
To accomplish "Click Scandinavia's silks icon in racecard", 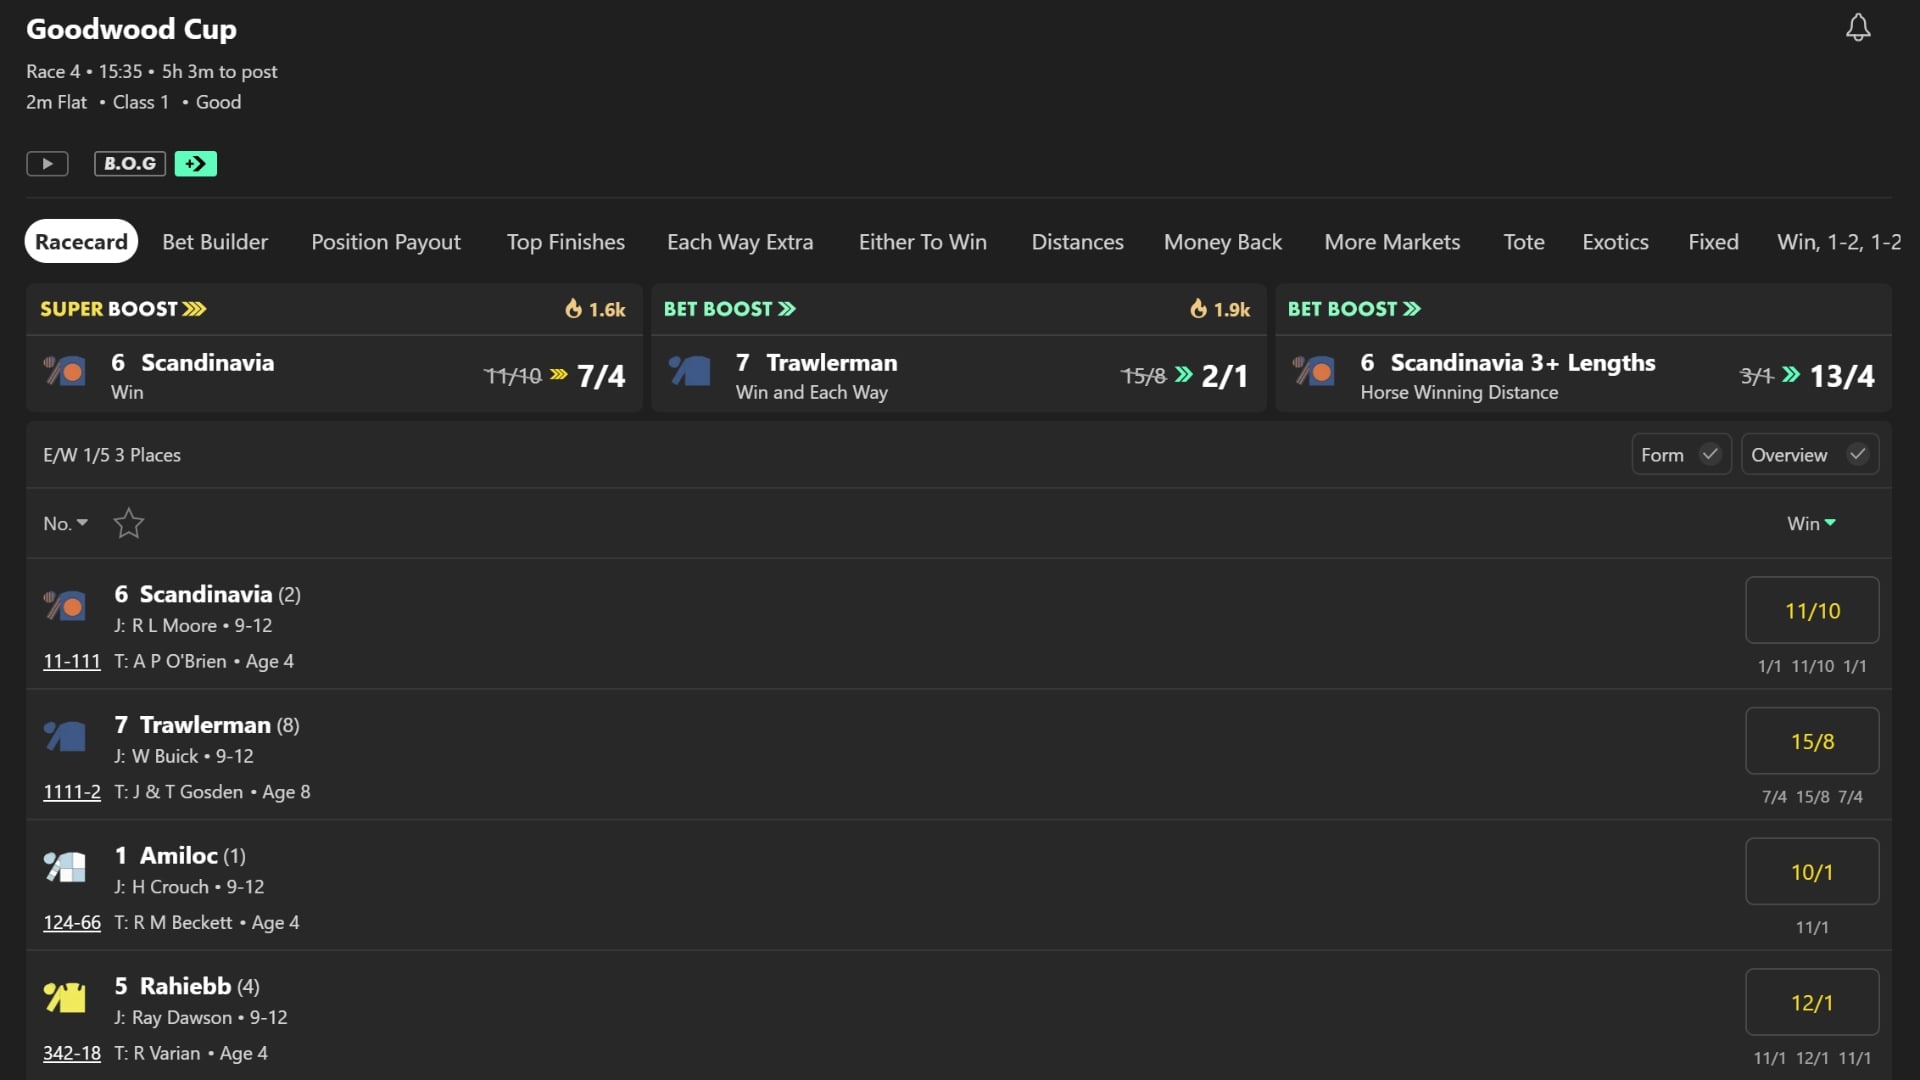I will coord(65,605).
